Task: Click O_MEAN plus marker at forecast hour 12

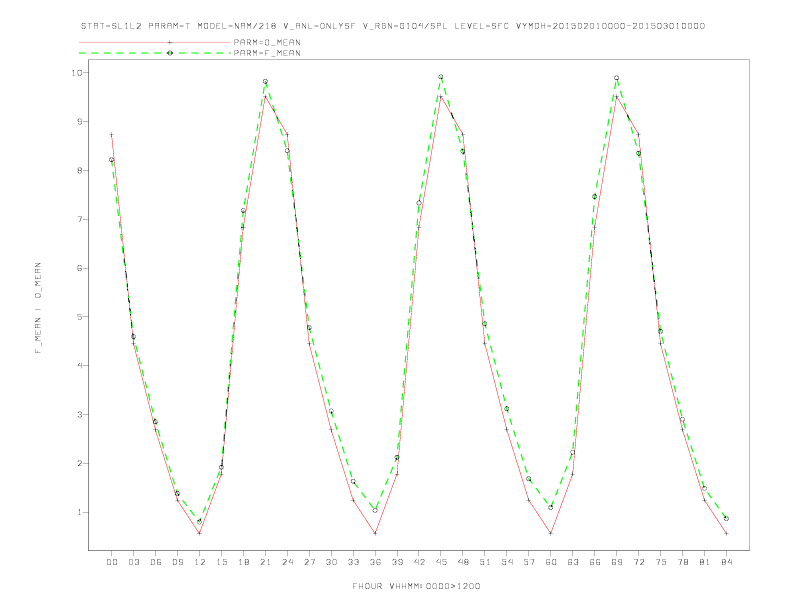Action: [x=200, y=533]
